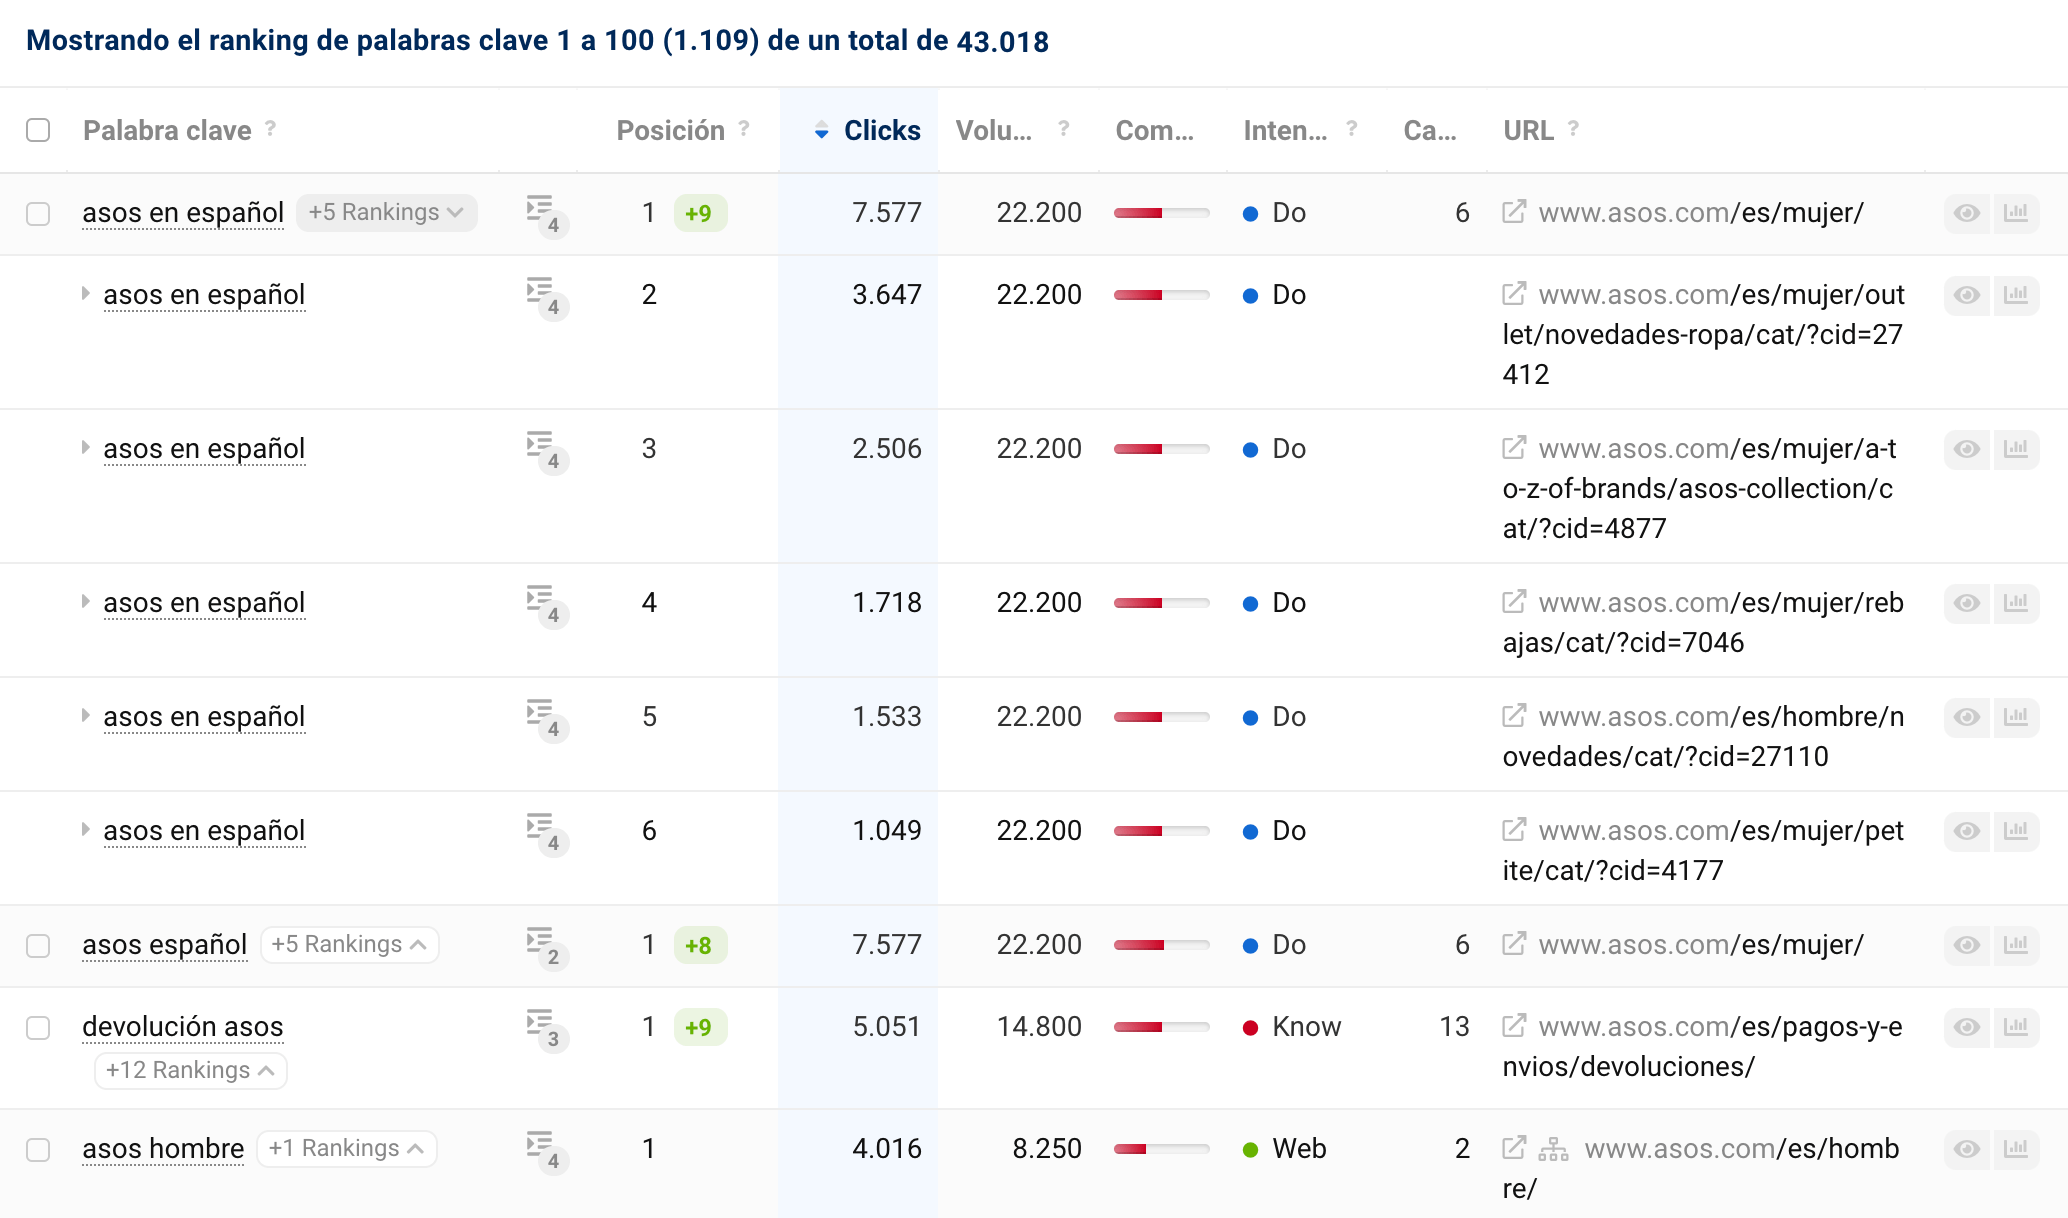This screenshot has height=1218, width=2068.
Task: Open external link icon for /es/pagos-y-envios/devoluciones/ URL
Action: 1514,1026
